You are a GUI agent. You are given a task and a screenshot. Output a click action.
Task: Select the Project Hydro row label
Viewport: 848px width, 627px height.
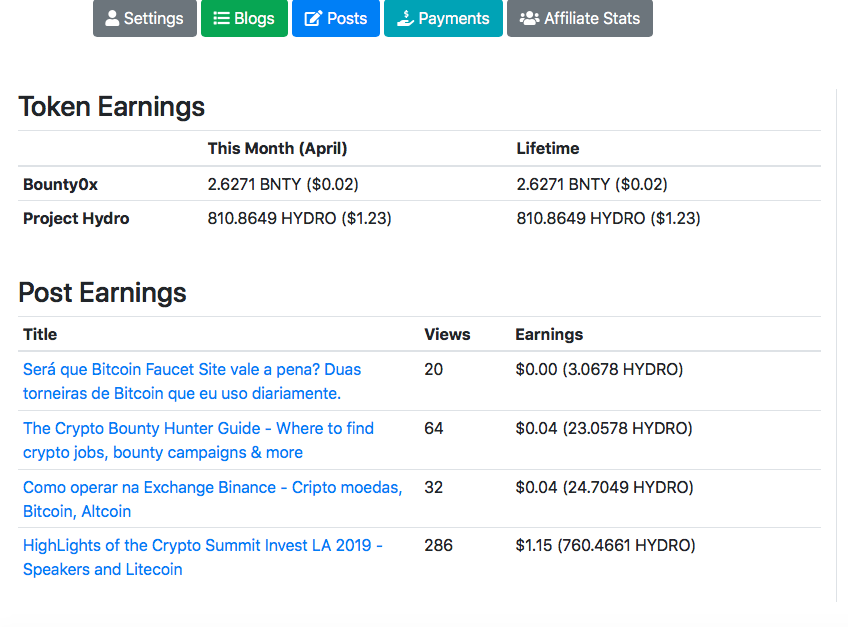[x=76, y=218]
